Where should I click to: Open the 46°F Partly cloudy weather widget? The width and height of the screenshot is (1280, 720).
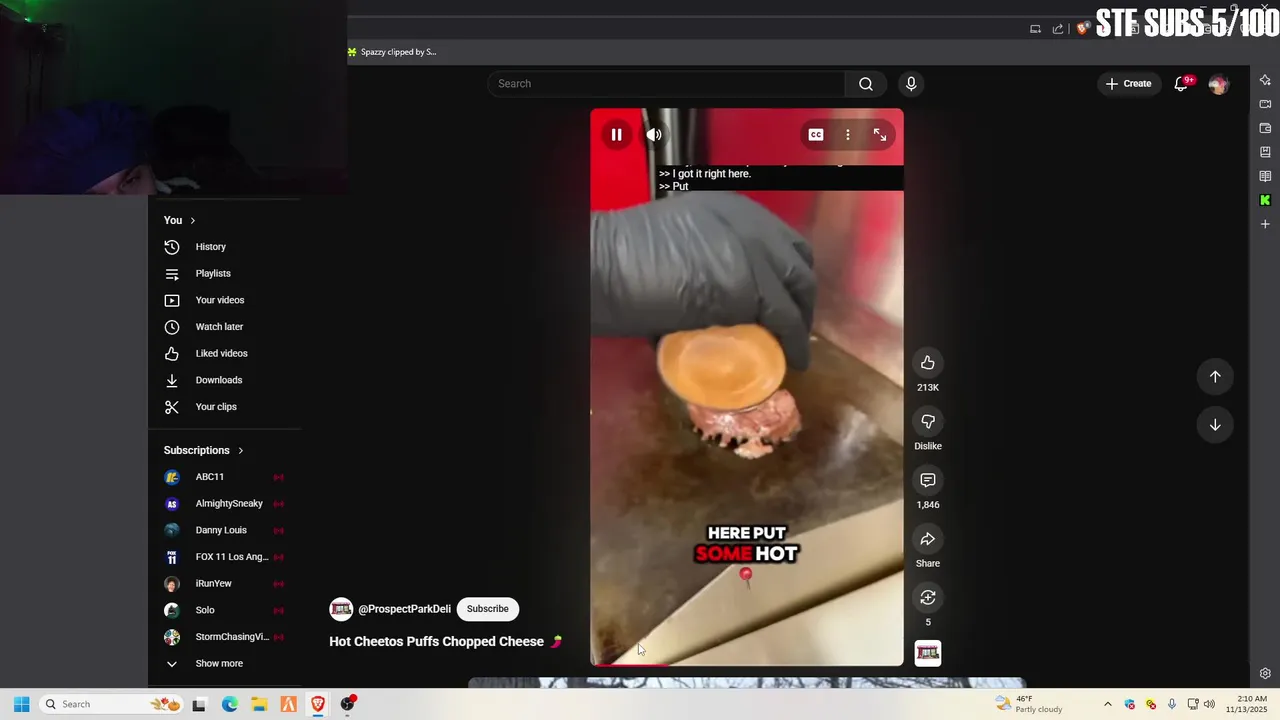click(1028, 704)
